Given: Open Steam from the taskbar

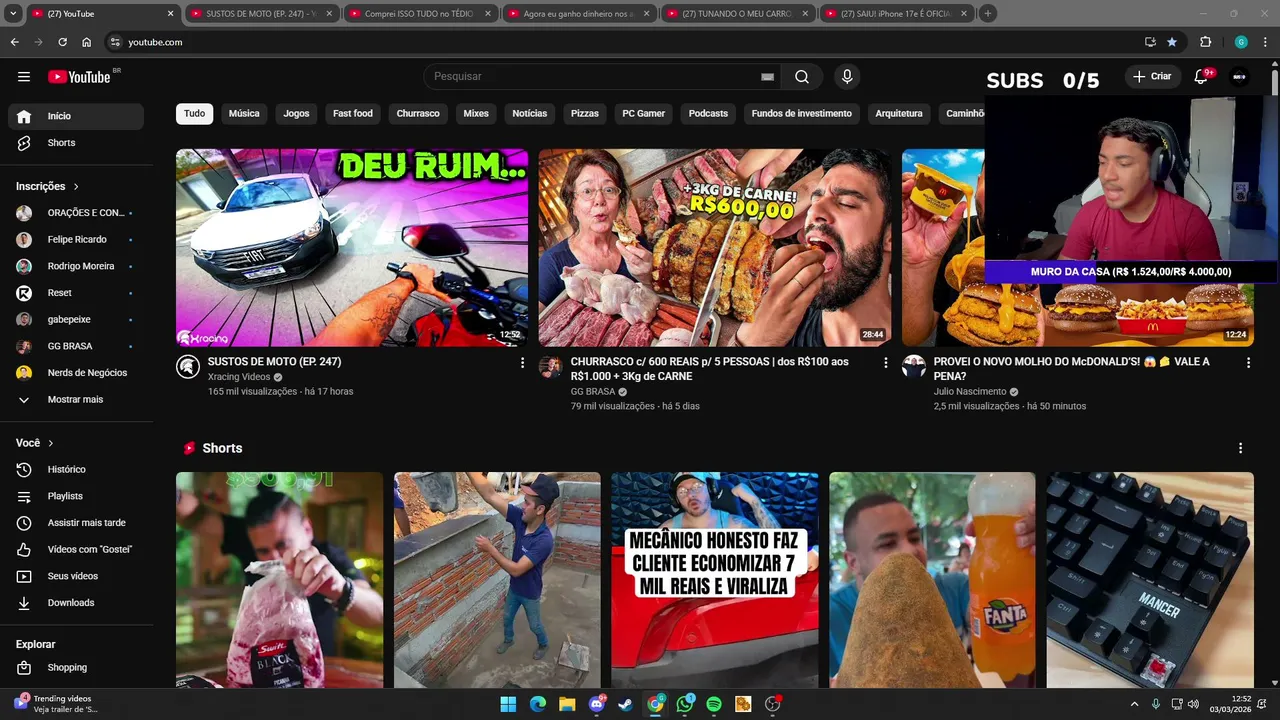Looking at the screenshot, I should click(625, 704).
